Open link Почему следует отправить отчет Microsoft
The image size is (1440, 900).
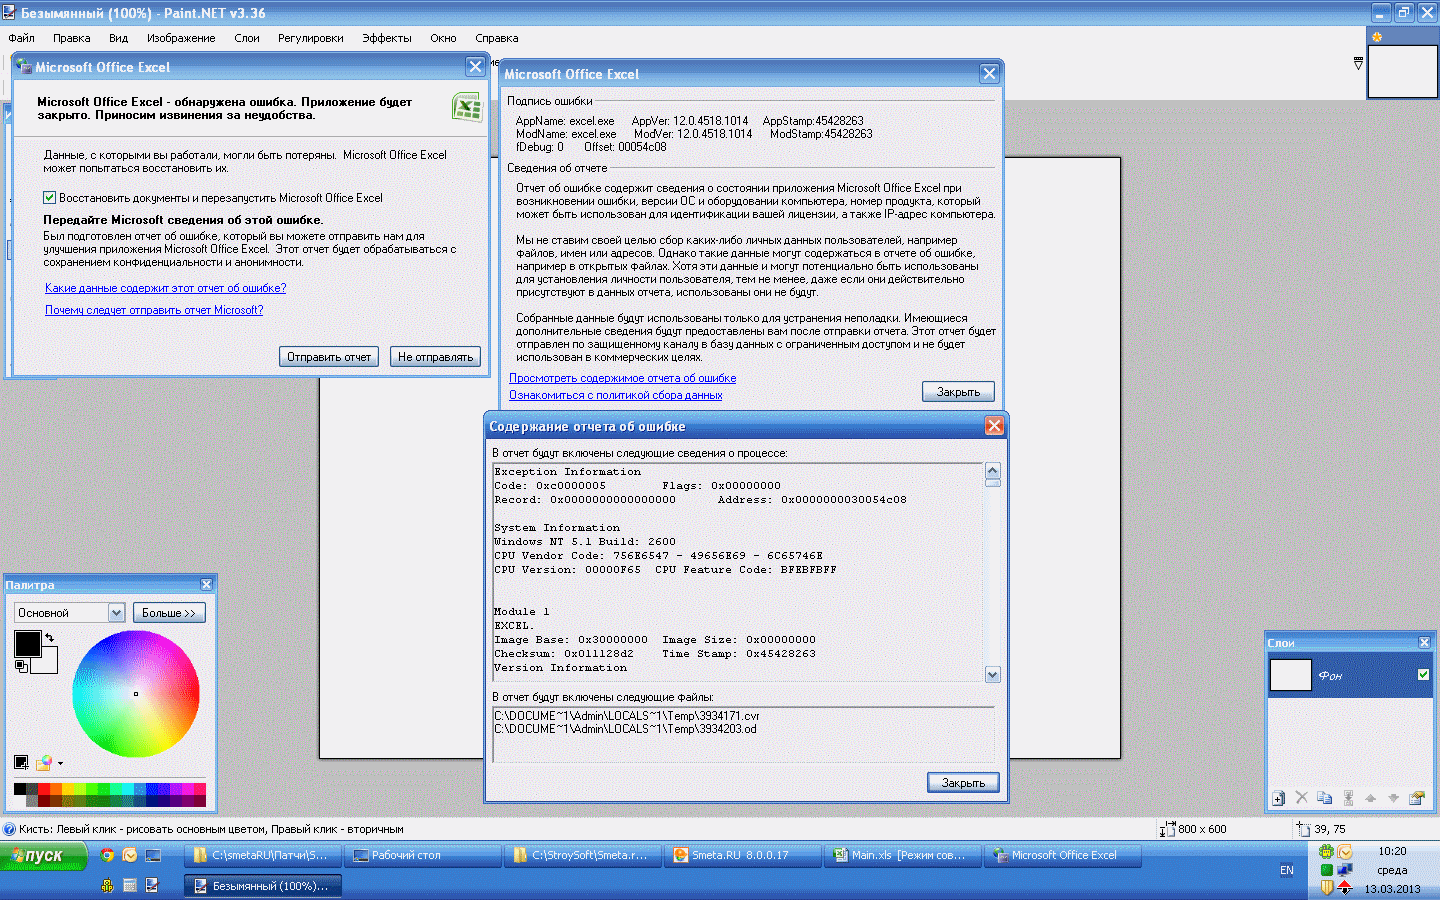[x=154, y=310]
